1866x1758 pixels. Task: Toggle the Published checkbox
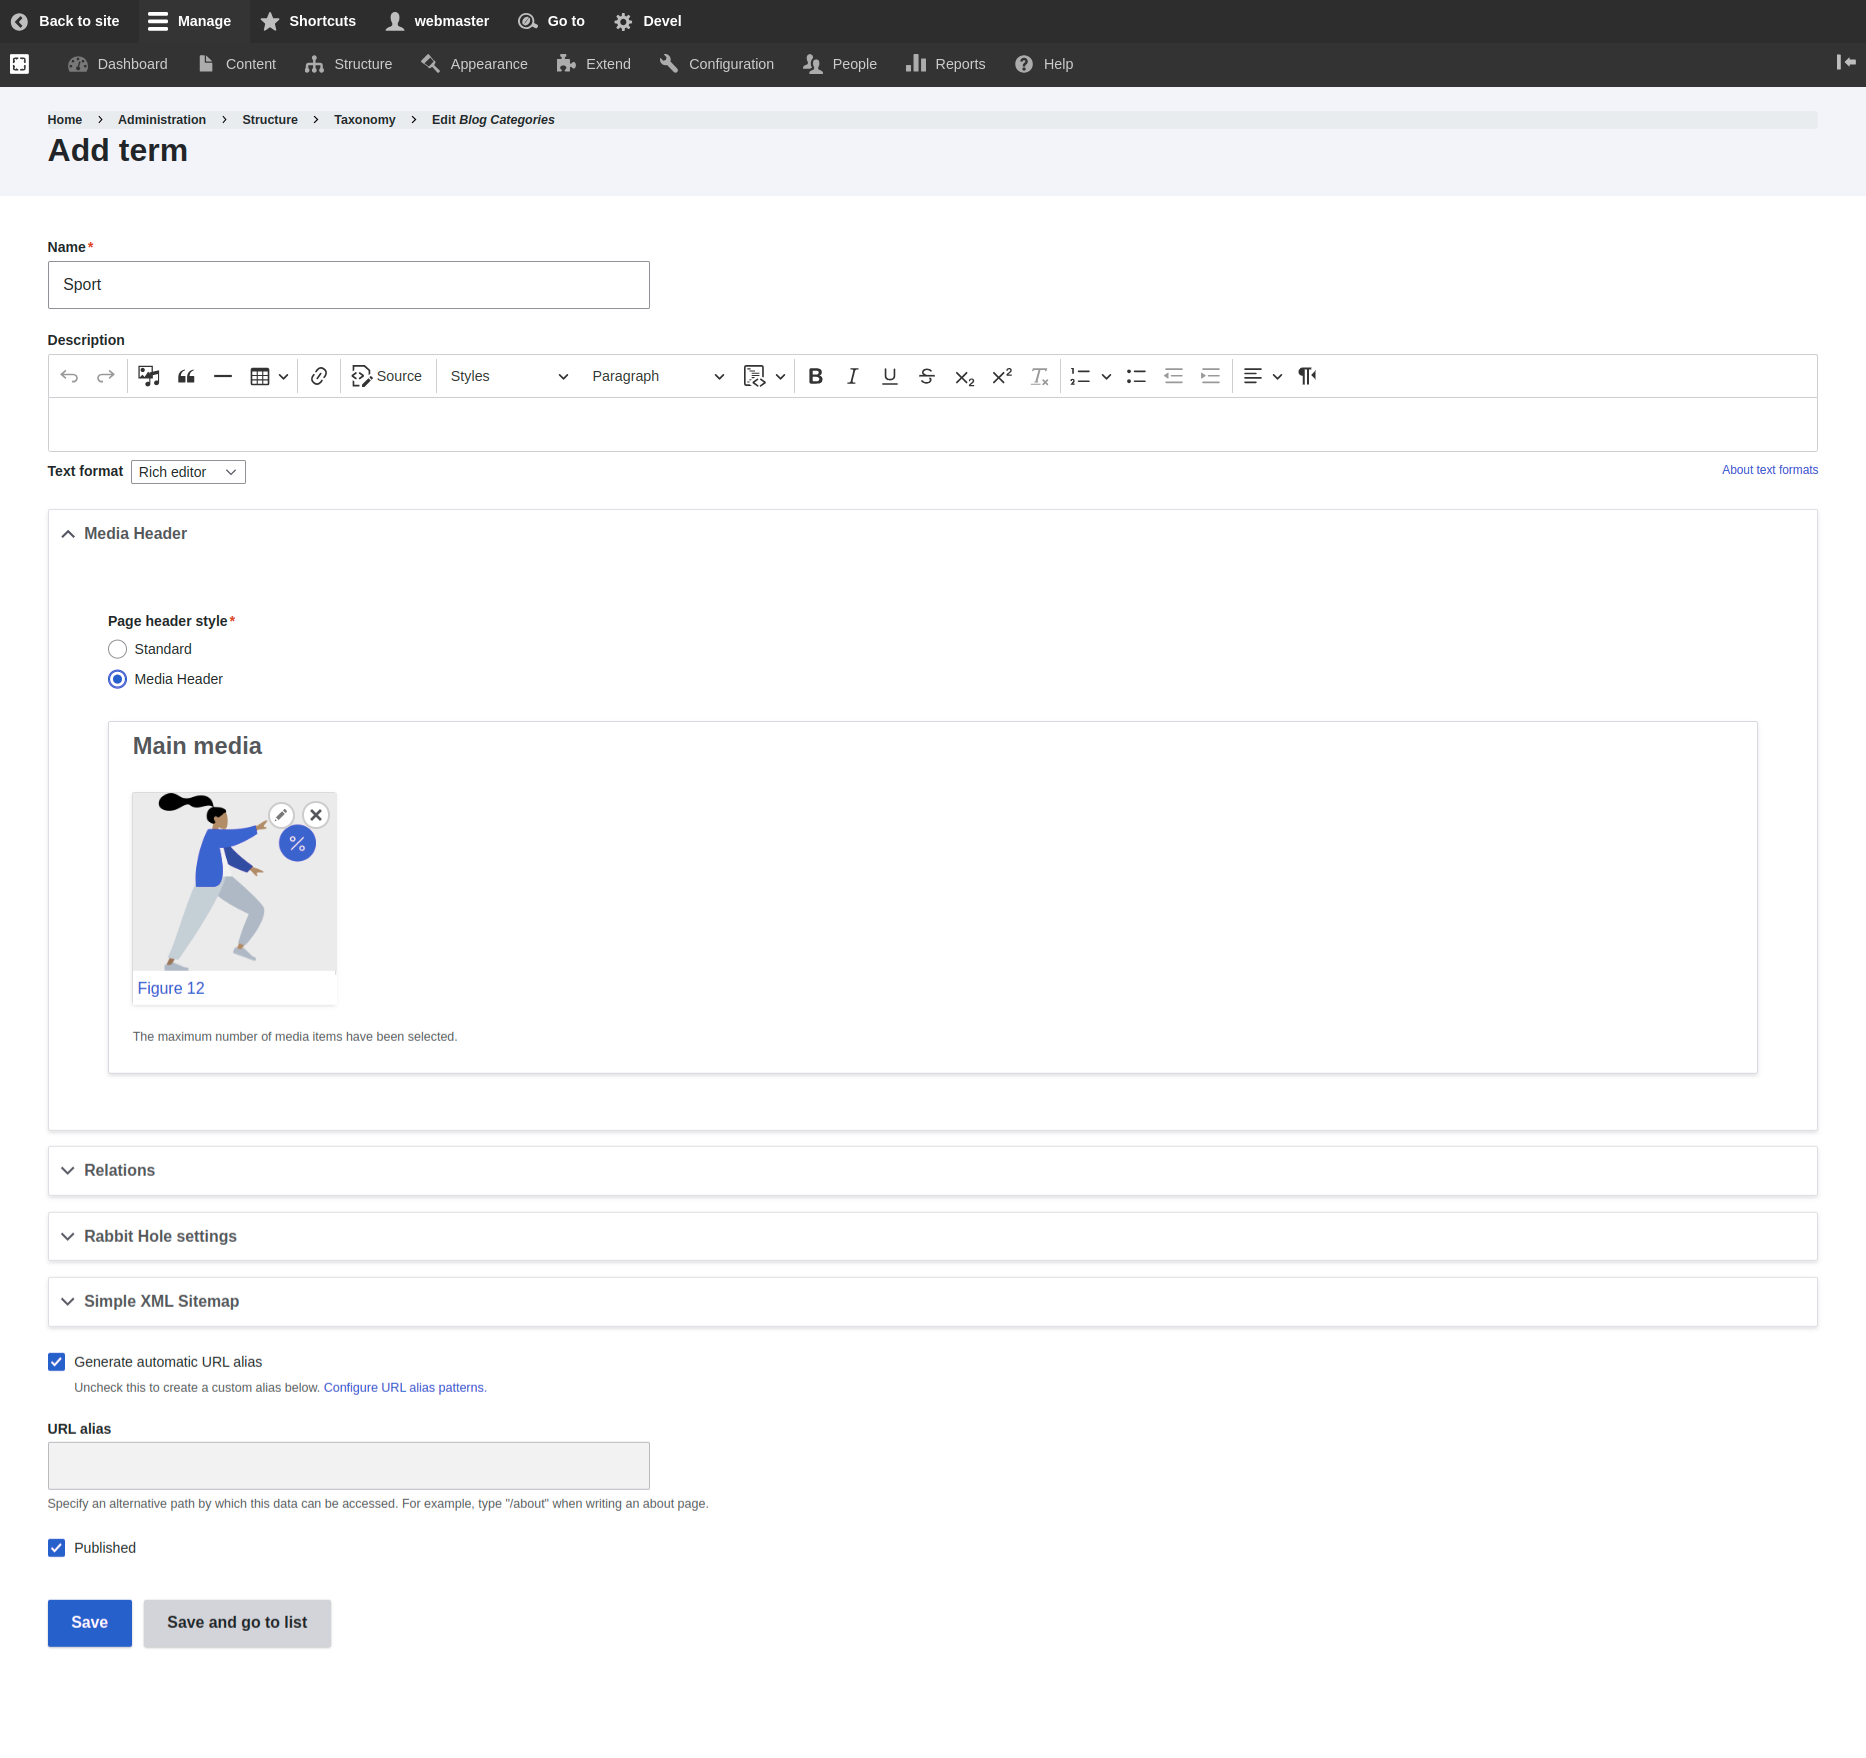click(57, 1548)
